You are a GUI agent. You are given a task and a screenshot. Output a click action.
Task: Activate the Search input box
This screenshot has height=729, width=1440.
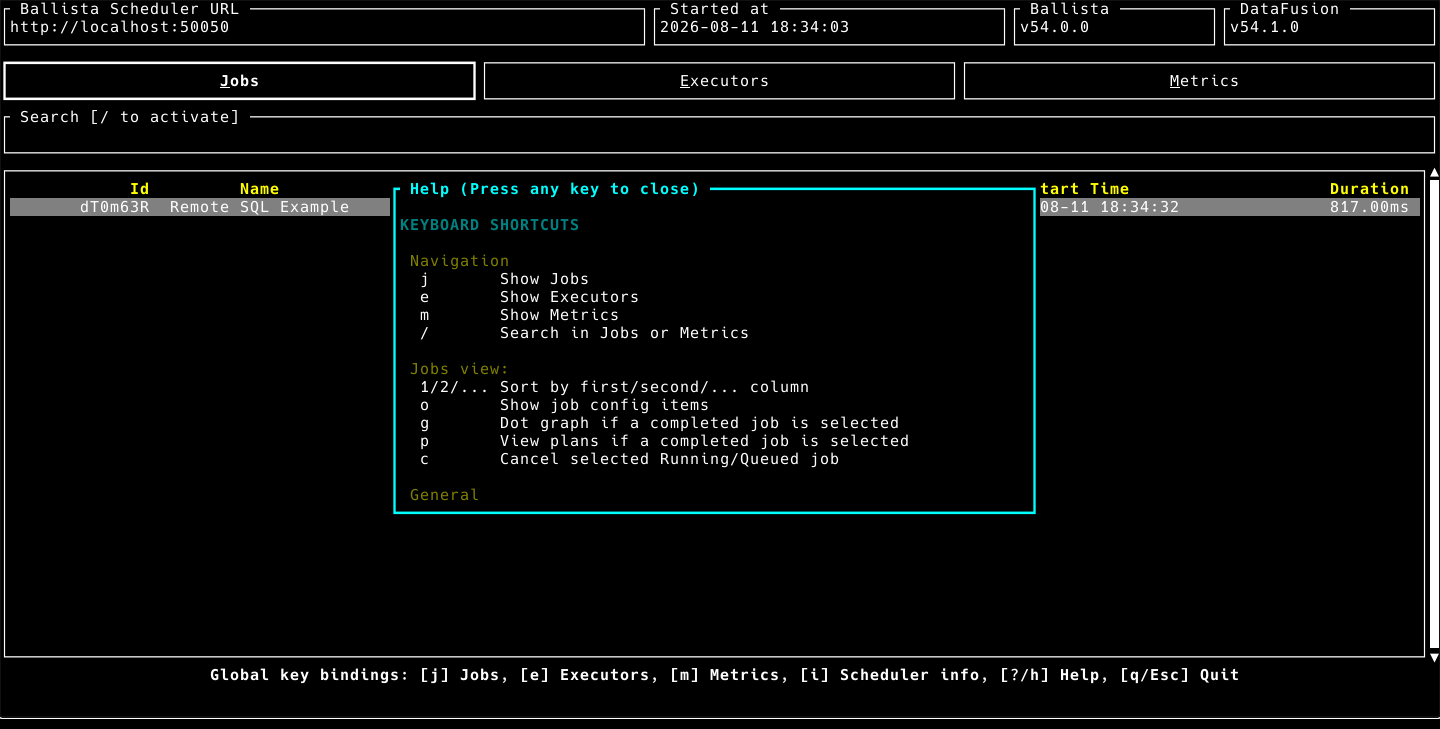720,135
